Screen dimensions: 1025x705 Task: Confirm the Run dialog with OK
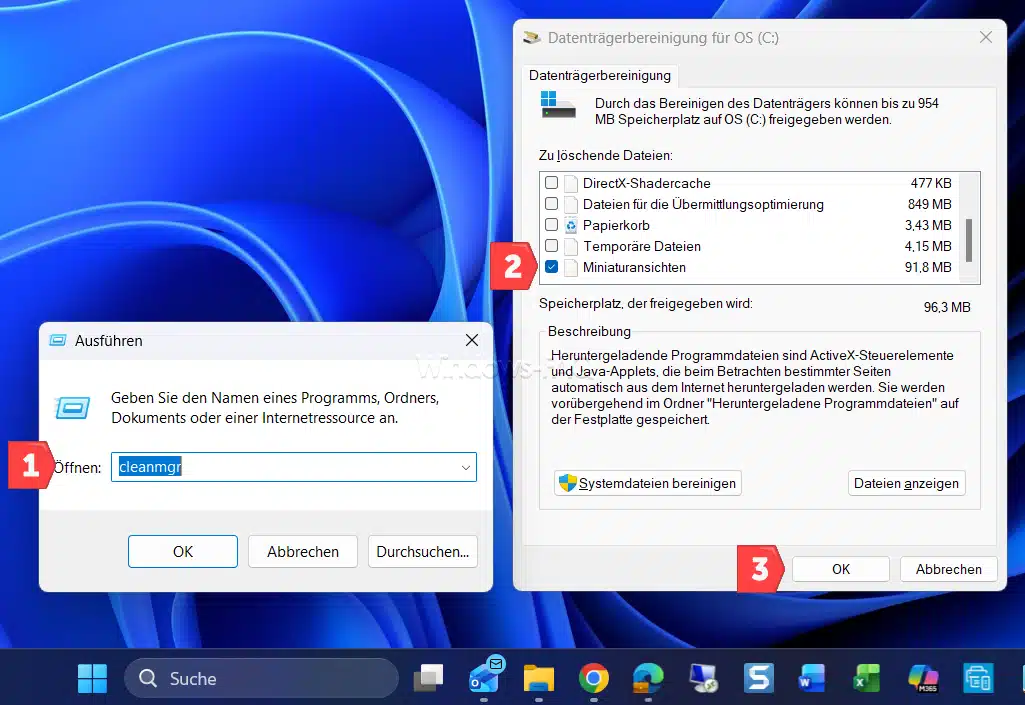click(183, 551)
